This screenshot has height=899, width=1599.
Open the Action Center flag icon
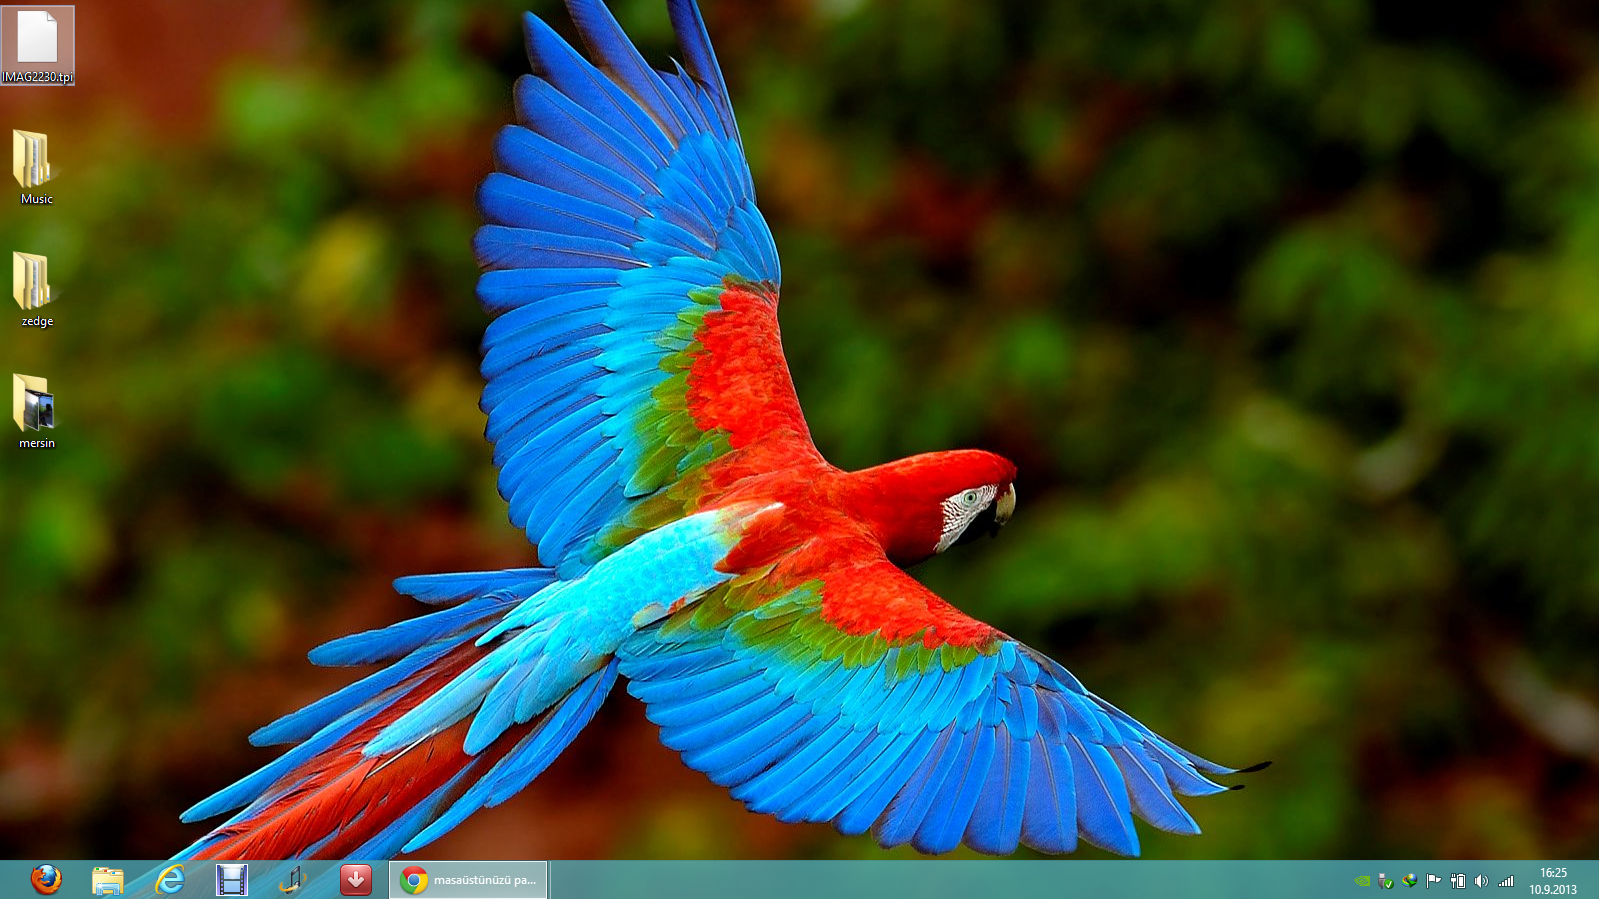click(1434, 881)
